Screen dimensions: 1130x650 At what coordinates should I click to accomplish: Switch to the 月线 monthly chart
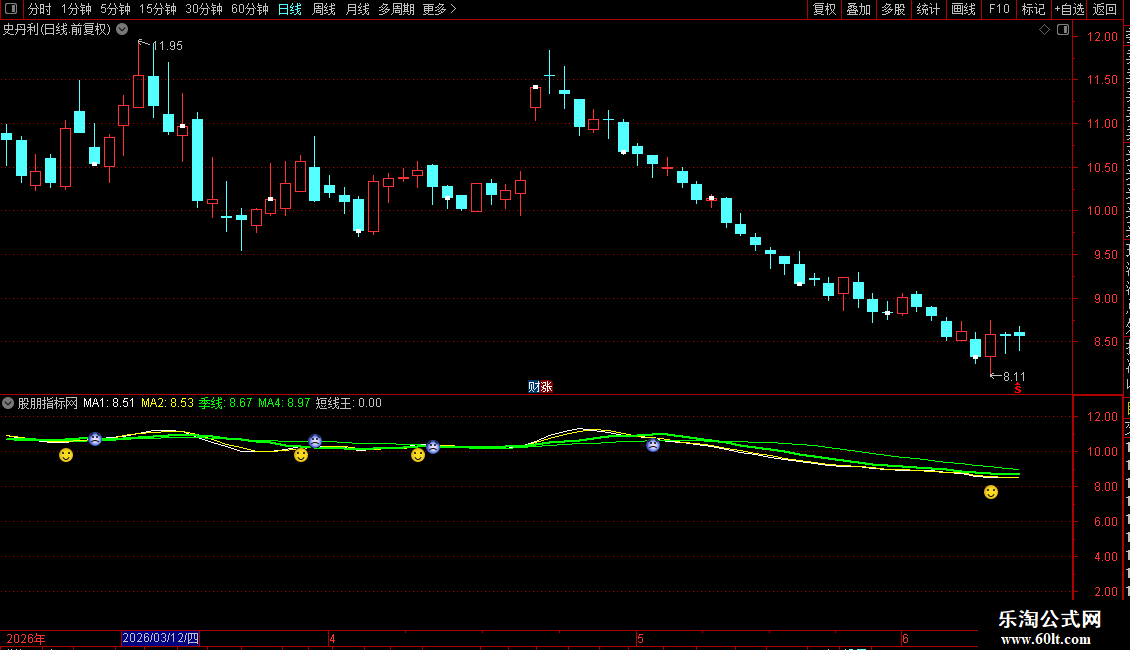(357, 9)
